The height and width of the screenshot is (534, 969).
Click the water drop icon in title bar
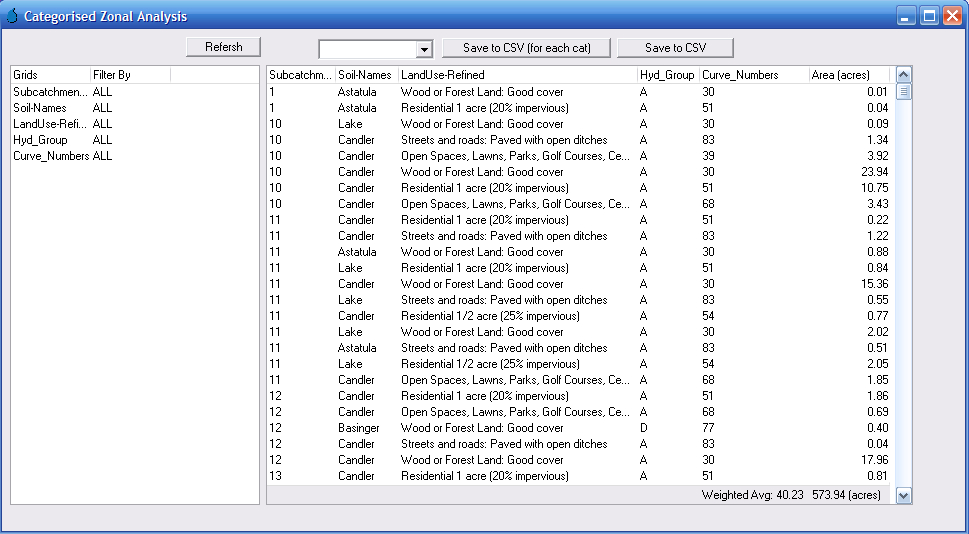coord(12,15)
